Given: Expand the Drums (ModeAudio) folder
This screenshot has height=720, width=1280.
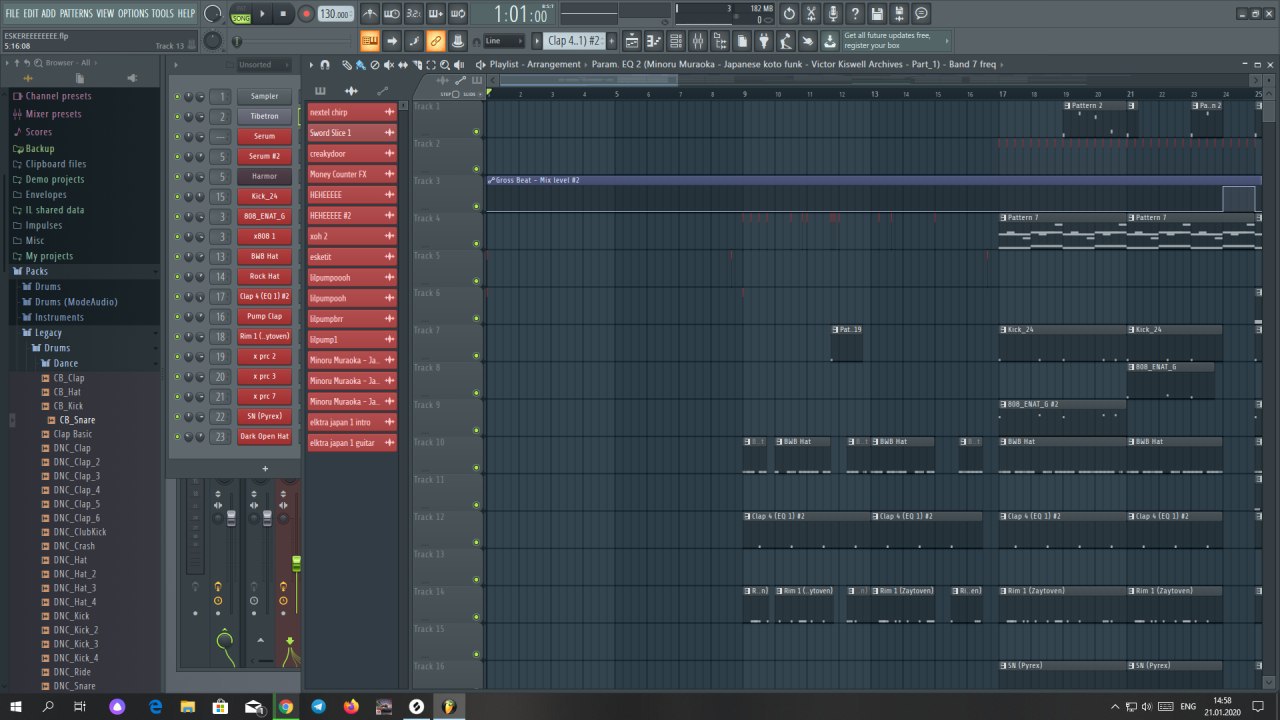Looking at the screenshot, I should tap(76, 302).
